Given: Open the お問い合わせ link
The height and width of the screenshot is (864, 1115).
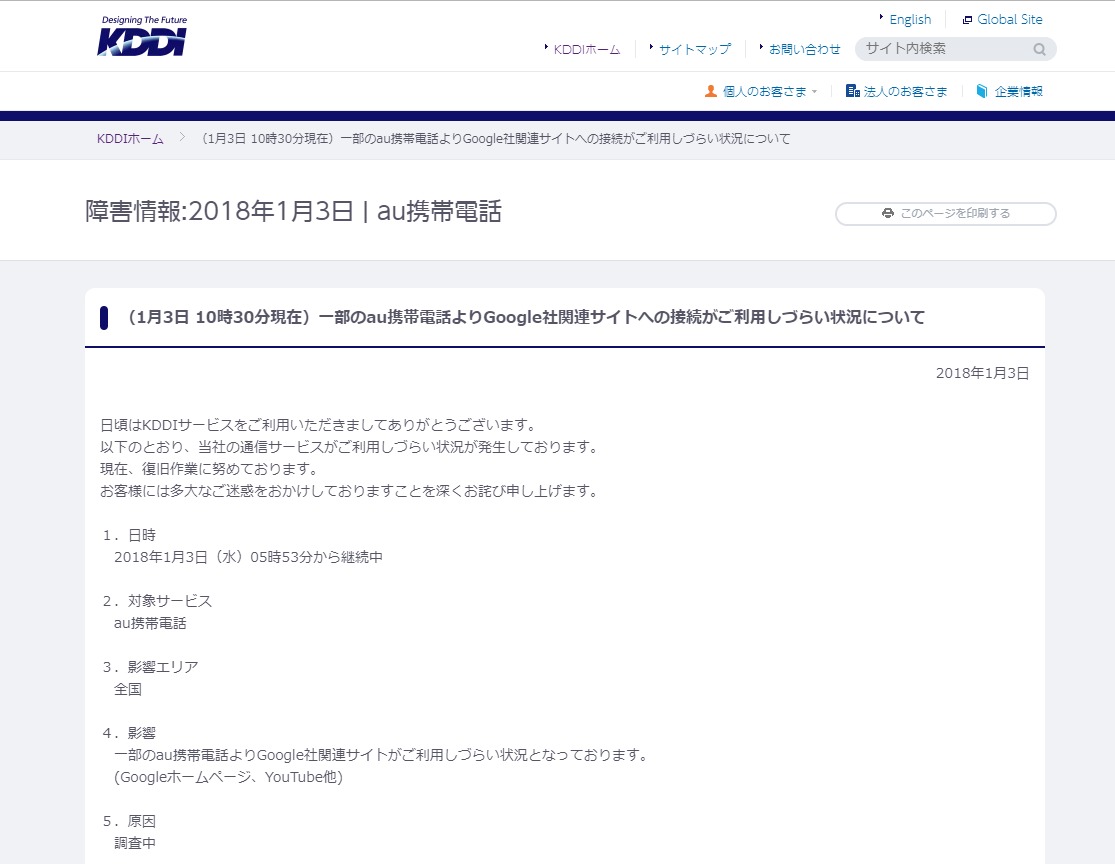Looking at the screenshot, I should click(805, 49).
